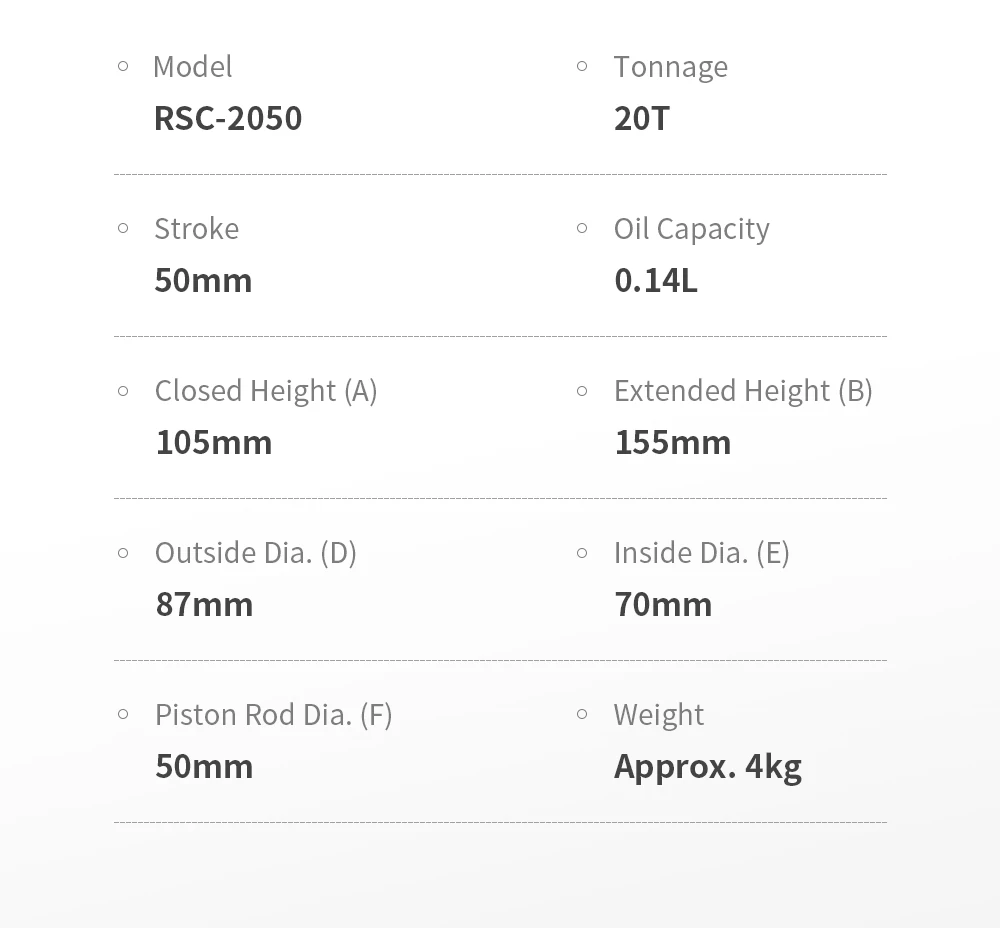Click the Inside Dia. (E) label

(702, 553)
